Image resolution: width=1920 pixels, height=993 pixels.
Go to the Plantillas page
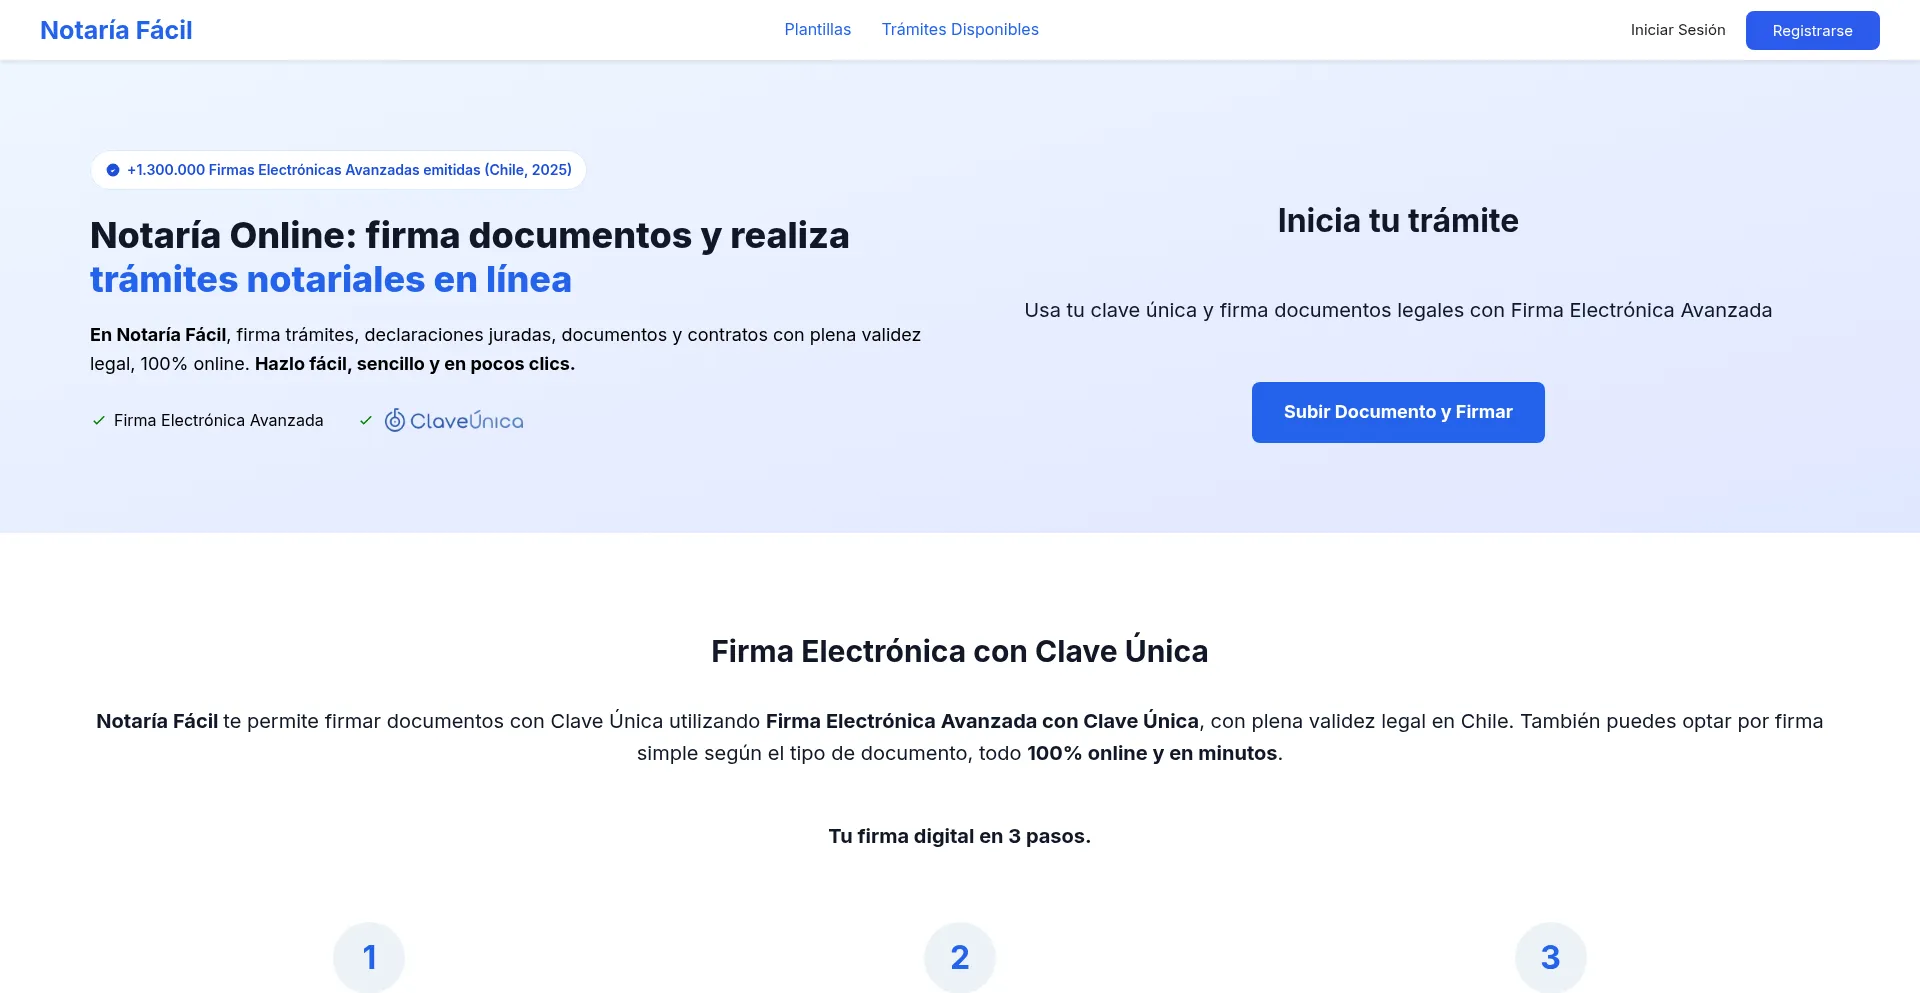coord(817,30)
